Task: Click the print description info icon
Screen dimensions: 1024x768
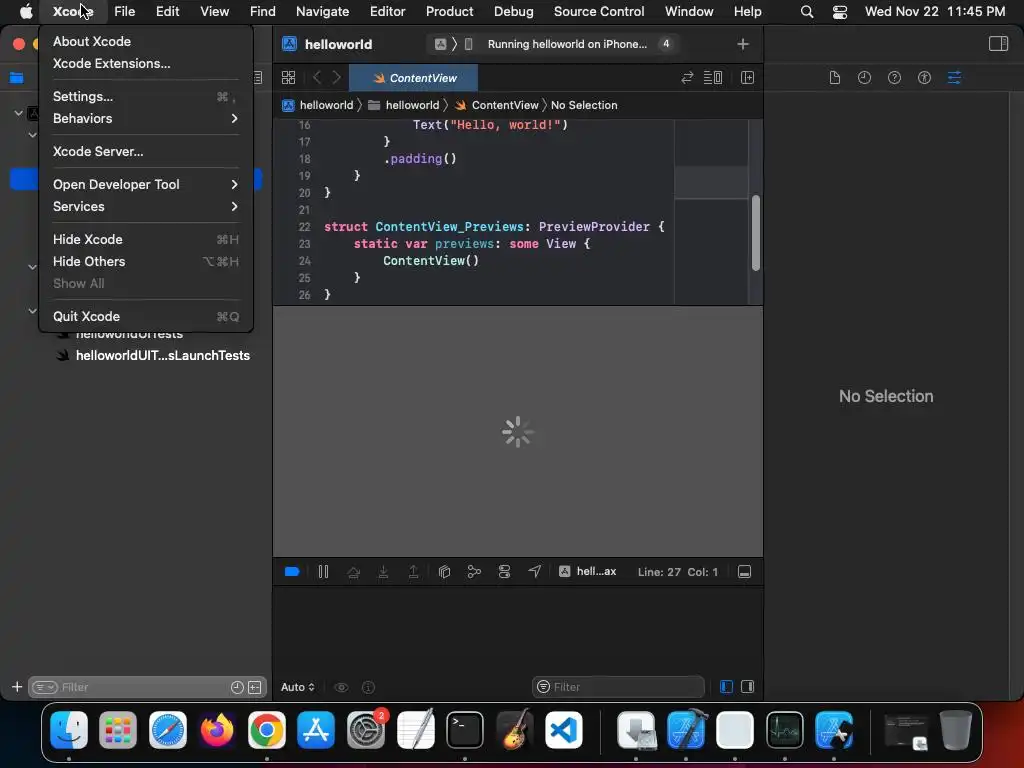Action: tap(368, 687)
